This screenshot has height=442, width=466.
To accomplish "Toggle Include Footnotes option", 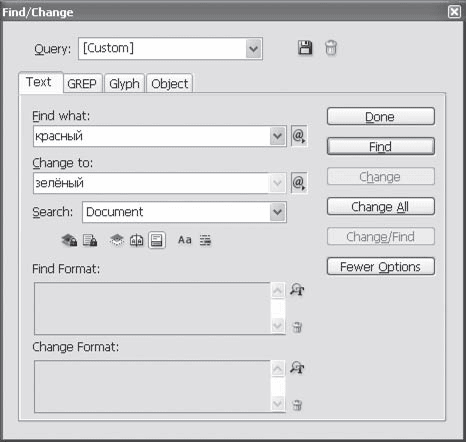I will click(157, 240).
